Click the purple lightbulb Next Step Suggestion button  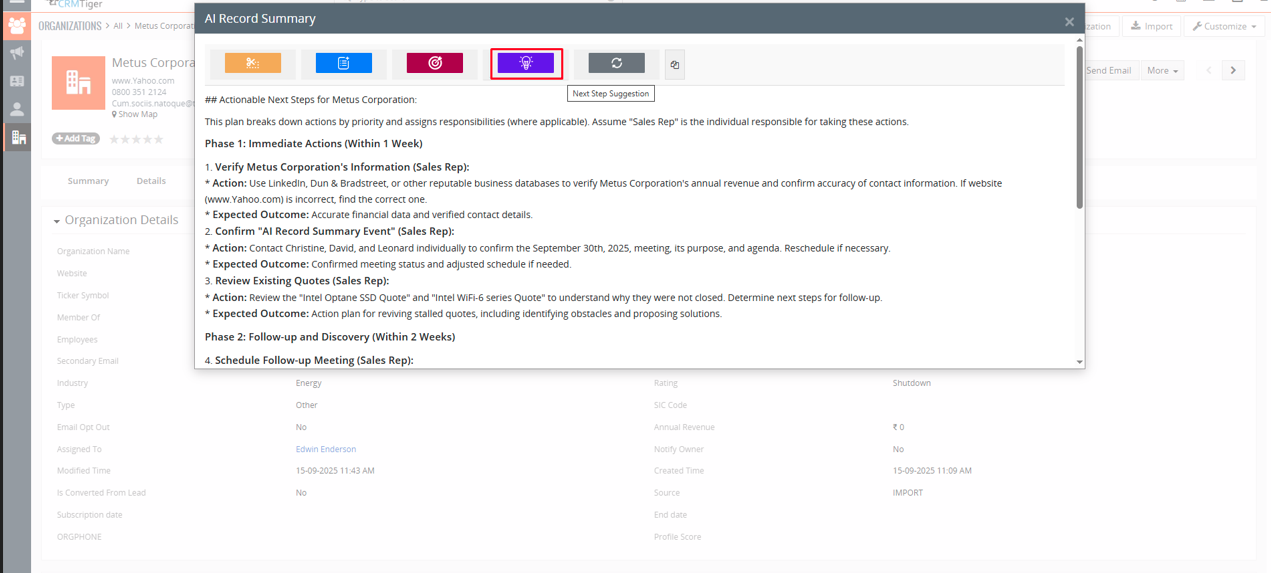coord(526,63)
